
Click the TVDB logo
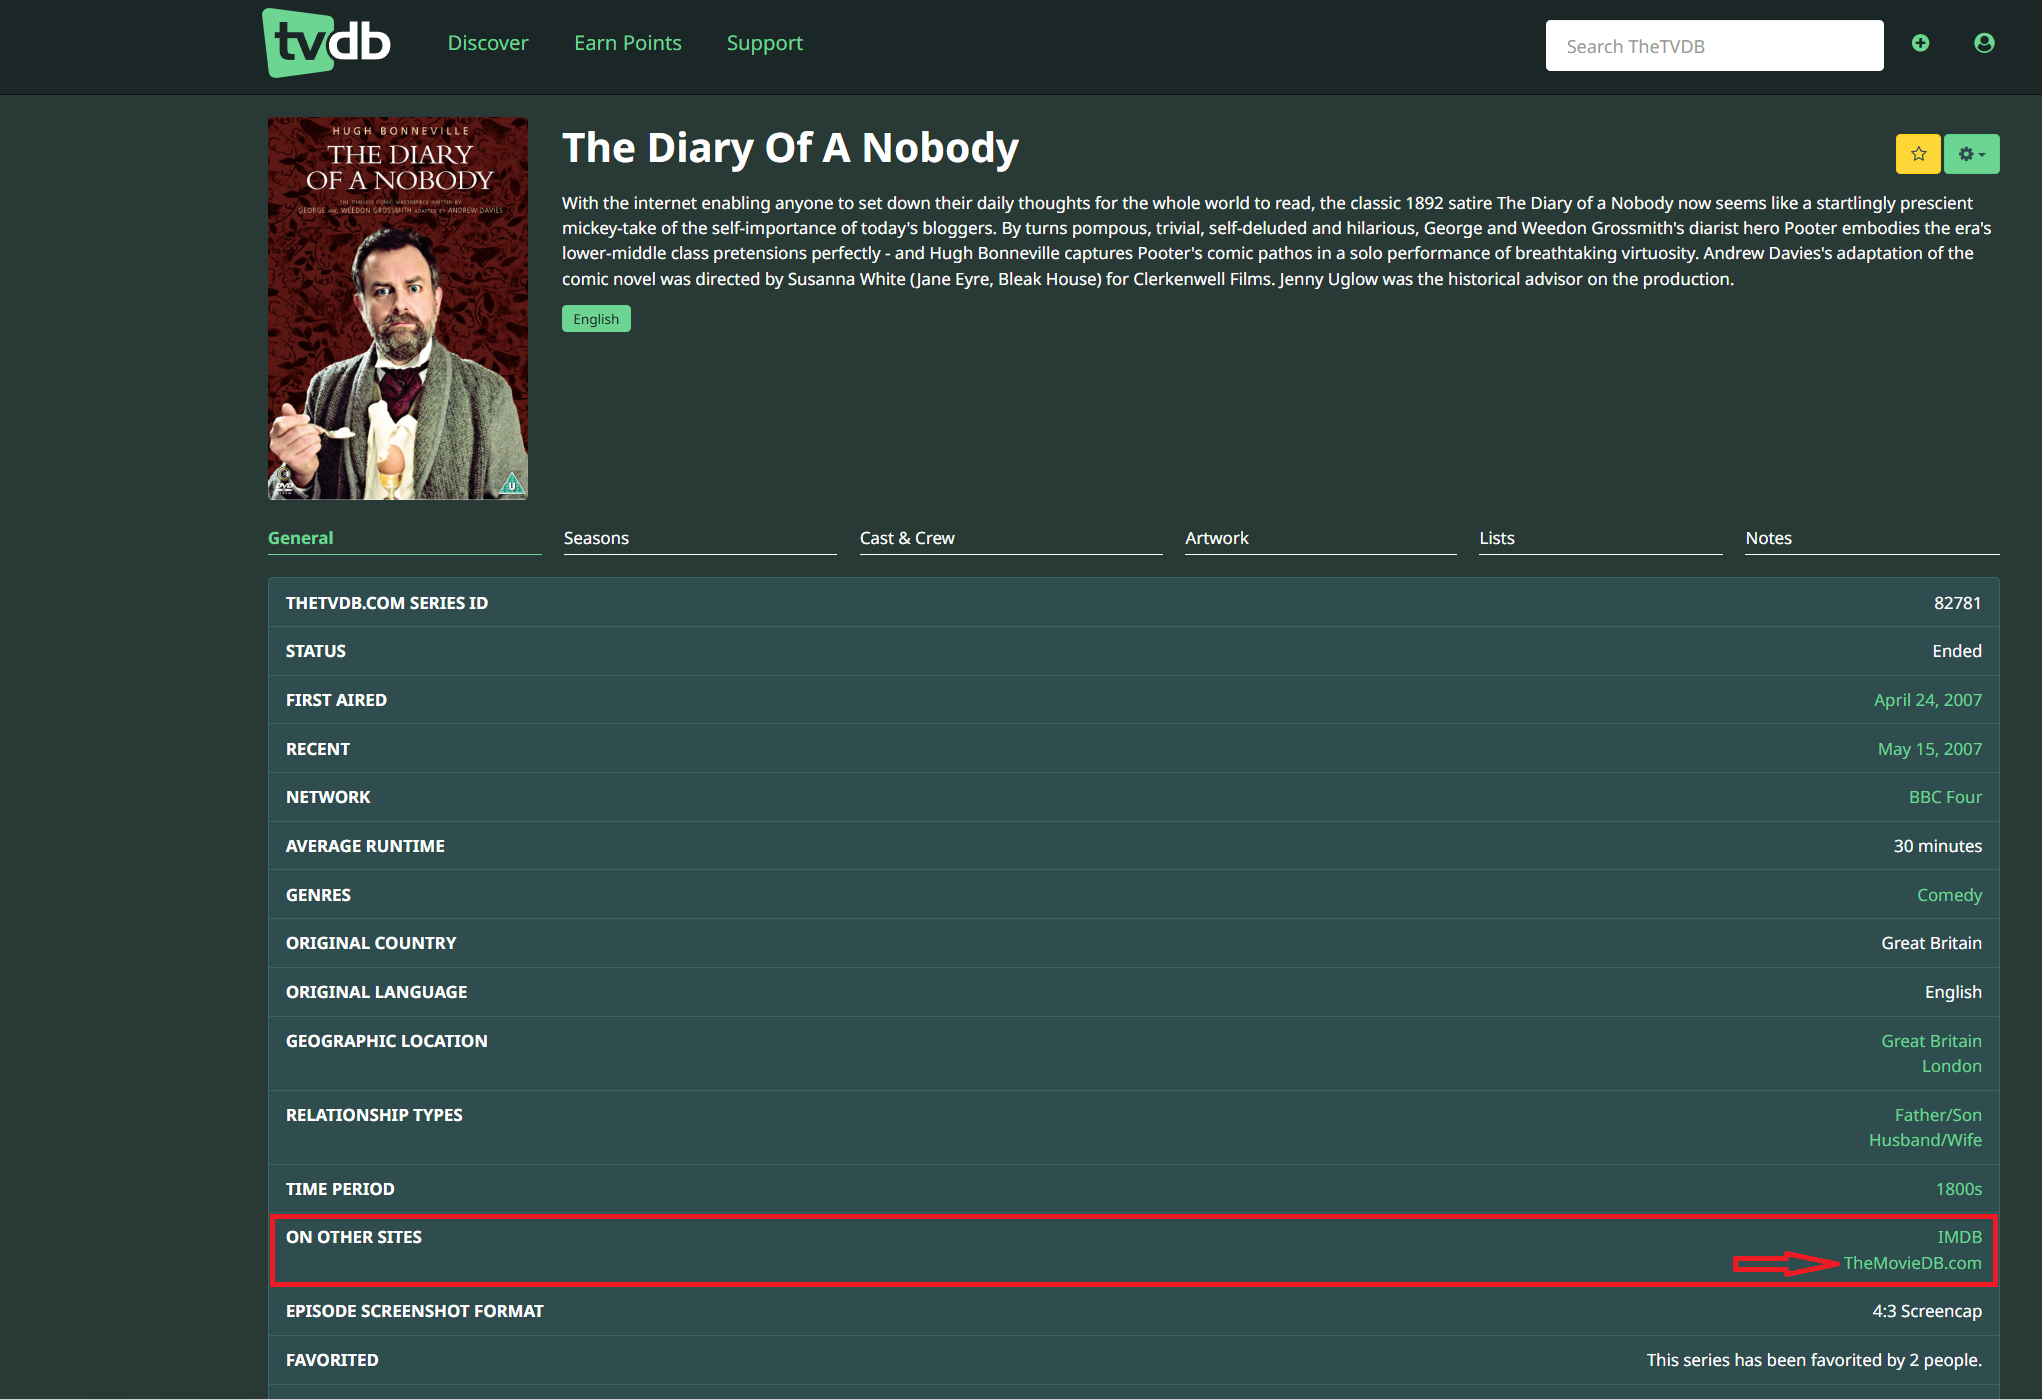[326, 43]
